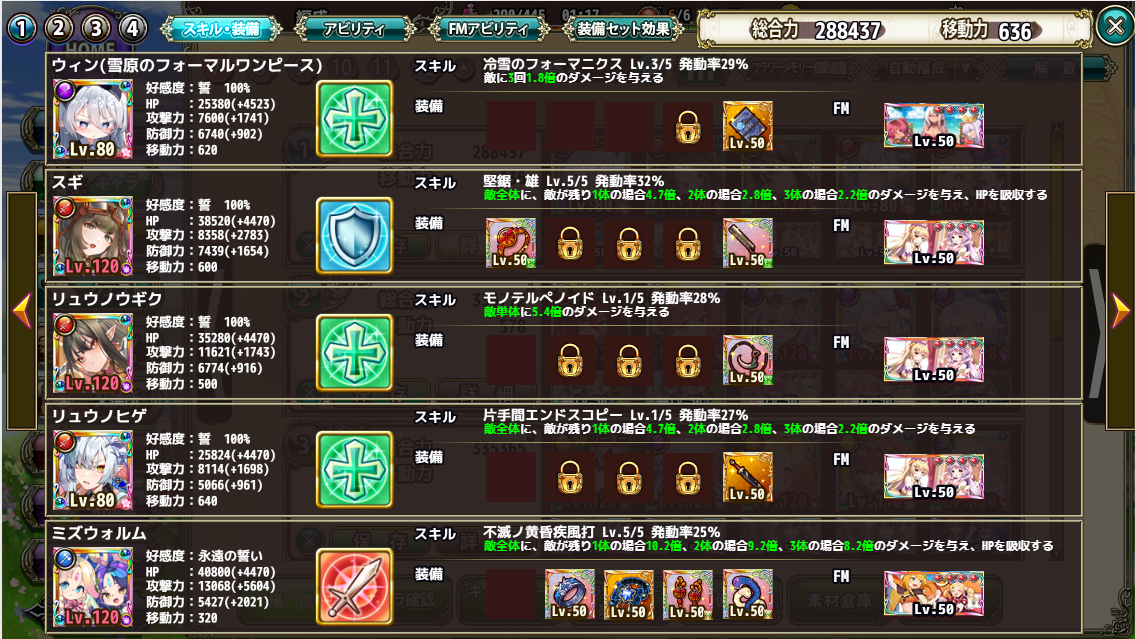Select Mizuwolm's blue ring equipment Lv.50

[570, 593]
